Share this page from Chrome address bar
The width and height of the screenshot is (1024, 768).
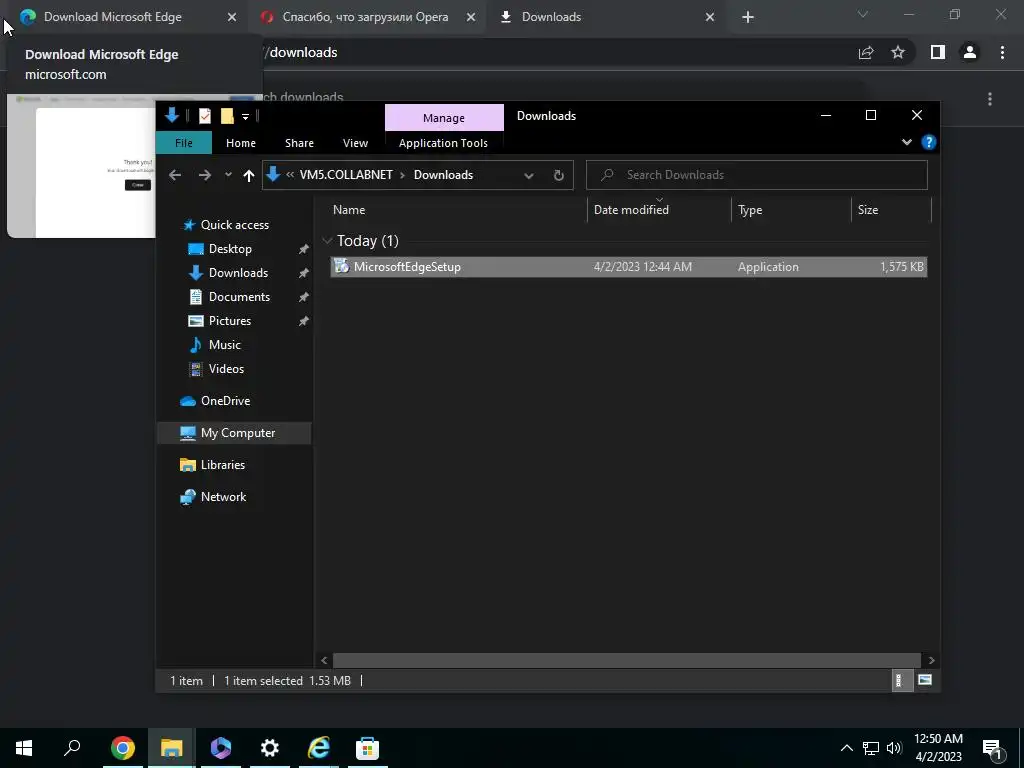pyautogui.click(x=866, y=52)
